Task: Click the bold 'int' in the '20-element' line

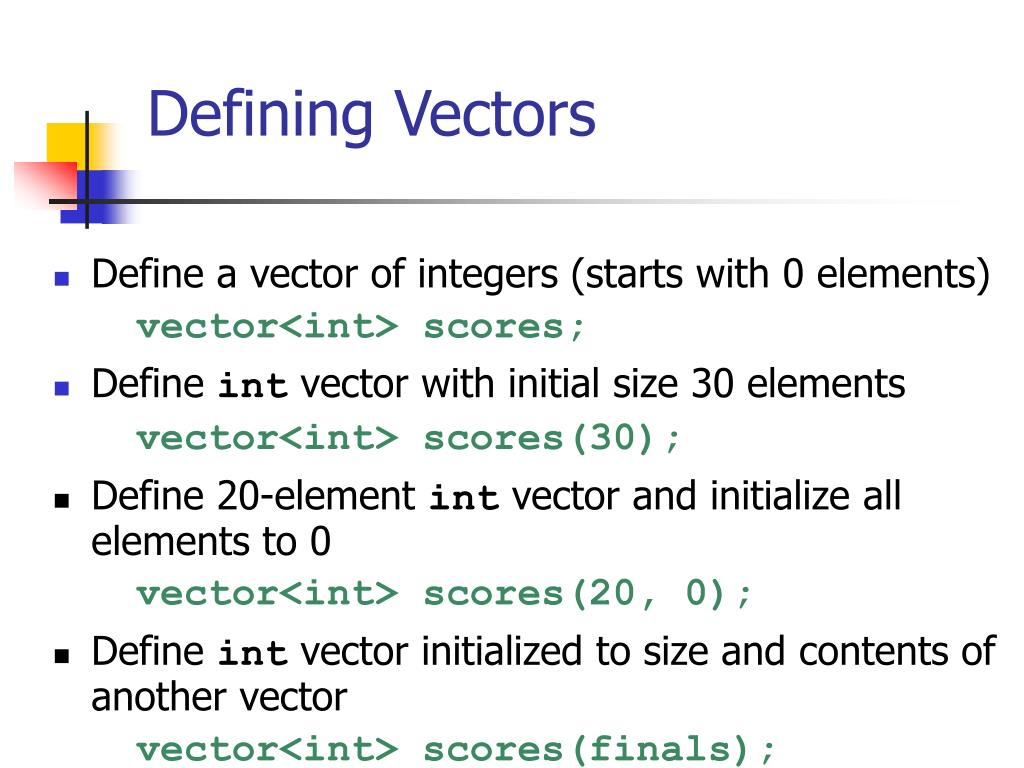Action: (x=464, y=497)
